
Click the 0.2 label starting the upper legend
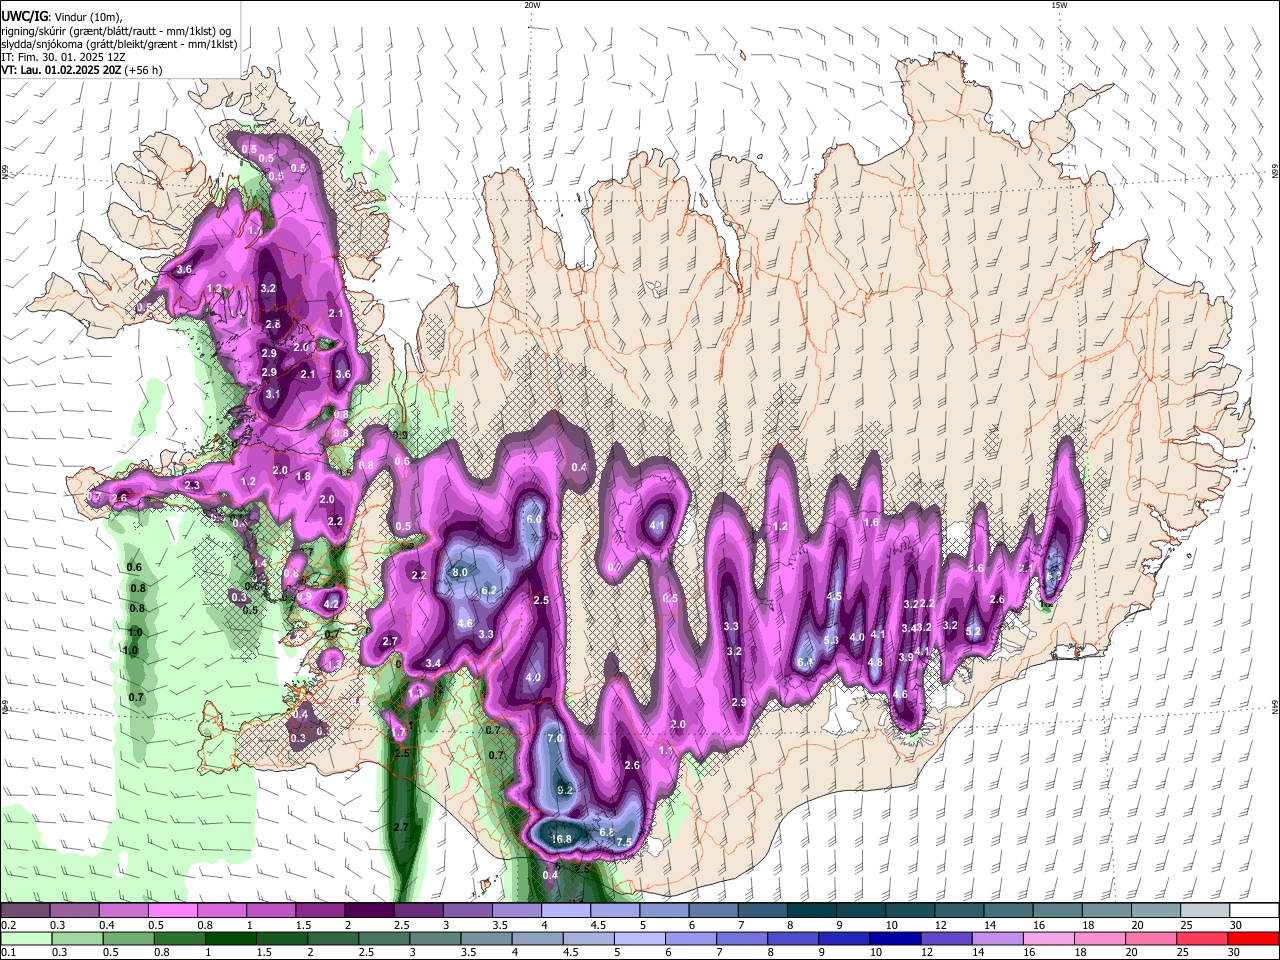pyautogui.click(x=8, y=925)
